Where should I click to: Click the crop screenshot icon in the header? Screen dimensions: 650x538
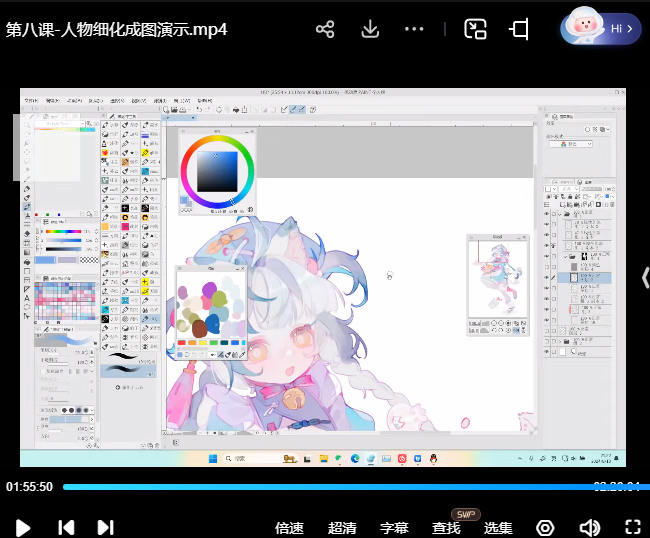click(519, 29)
